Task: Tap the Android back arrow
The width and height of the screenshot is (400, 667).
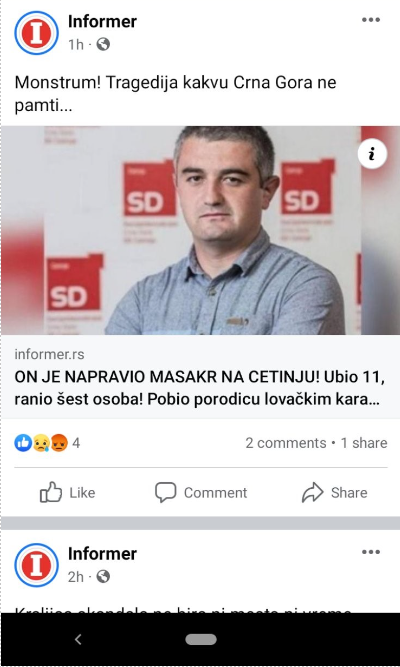Action: click(78, 639)
